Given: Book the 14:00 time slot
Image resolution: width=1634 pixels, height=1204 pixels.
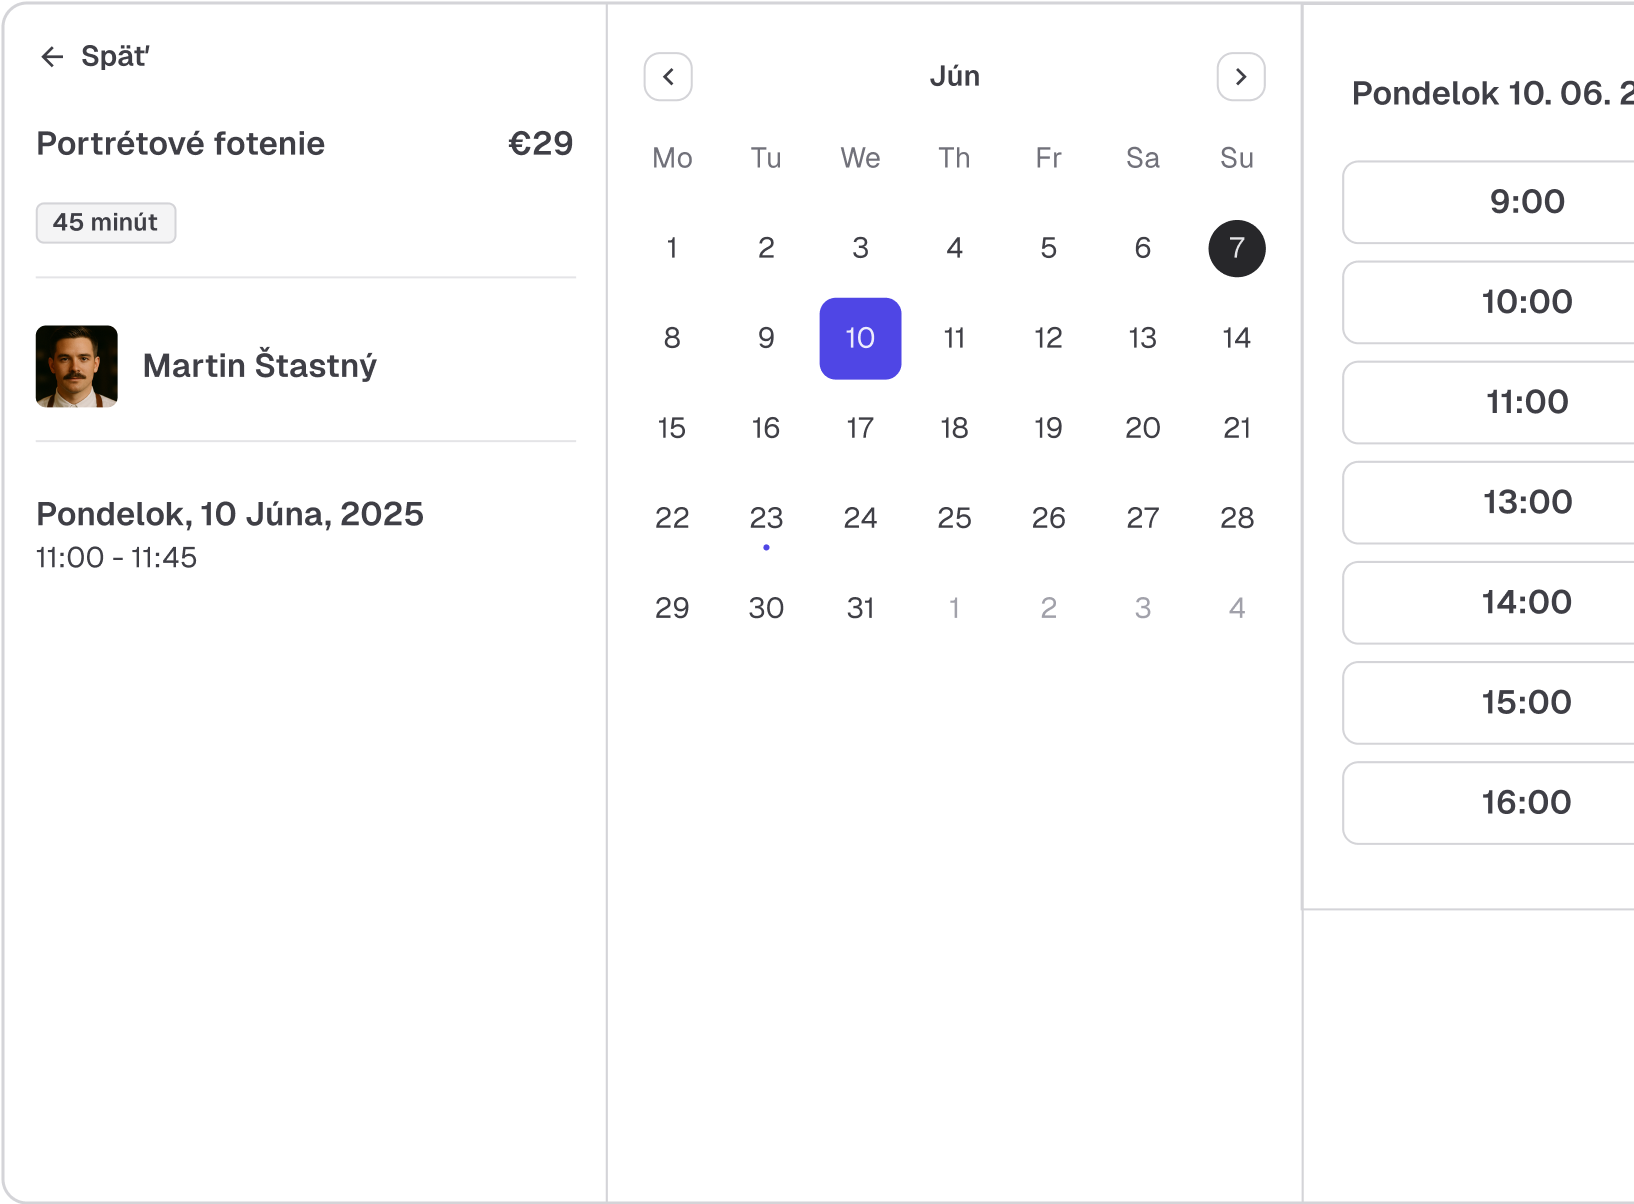Looking at the screenshot, I should 1526,602.
